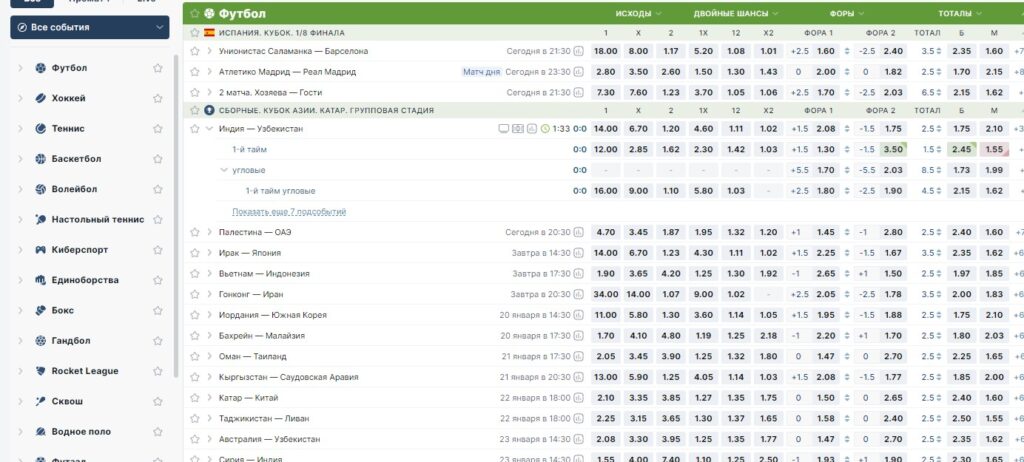
Task: Open the Форы column dropdown
Action: [847, 14]
